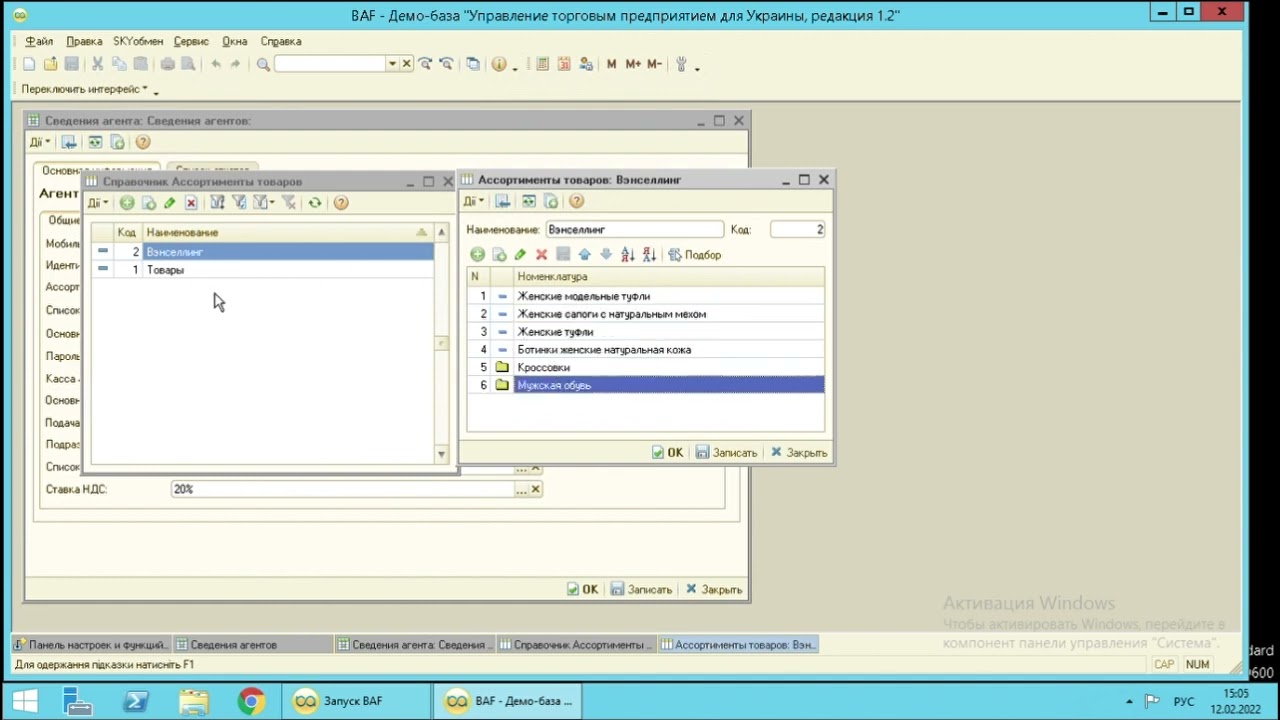Open the Сервис menu
Image resolution: width=1280 pixels, height=720 pixels.
(191, 41)
